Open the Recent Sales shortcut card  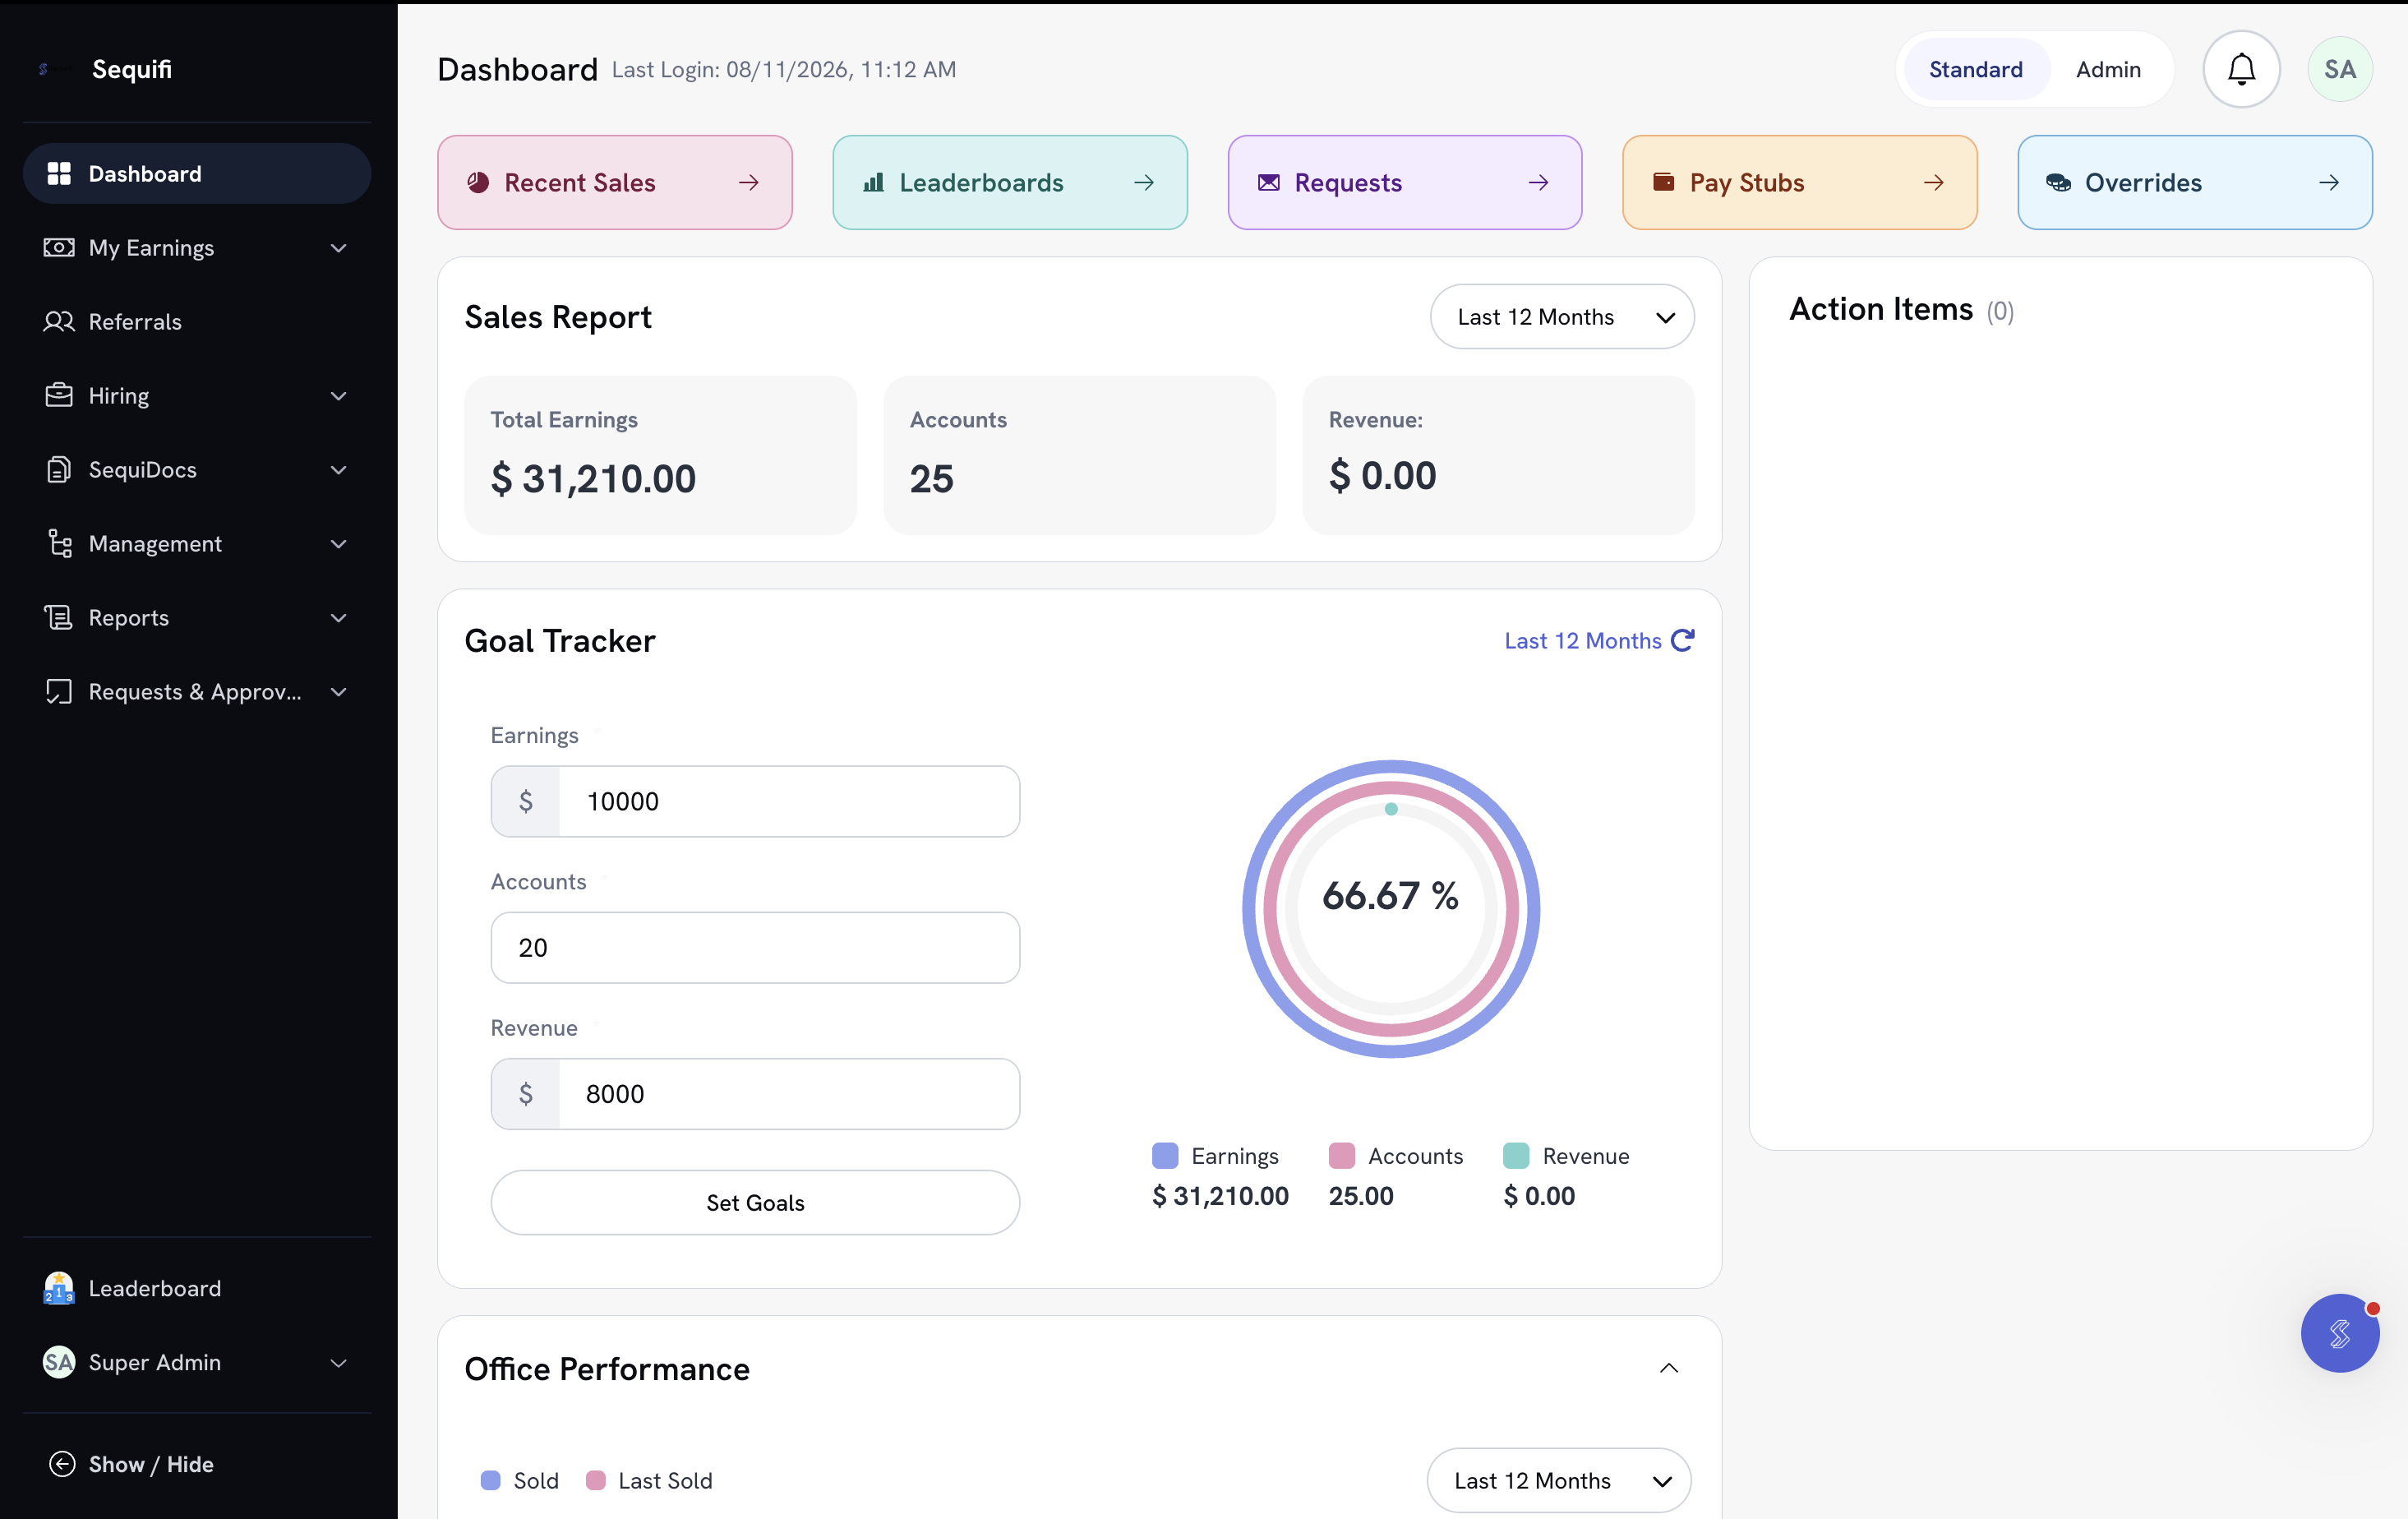point(615,182)
